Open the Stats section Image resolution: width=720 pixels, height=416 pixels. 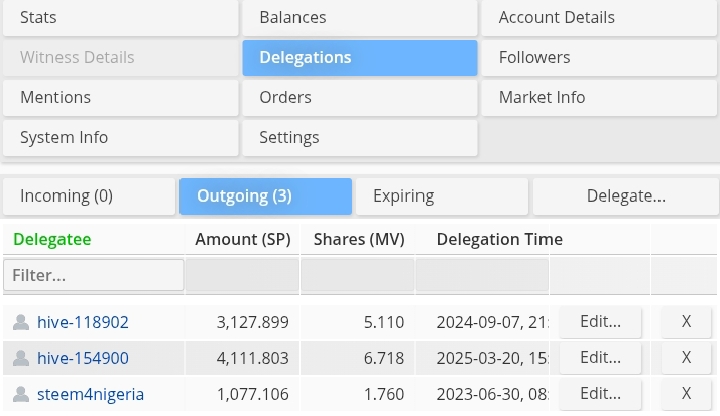click(x=120, y=18)
